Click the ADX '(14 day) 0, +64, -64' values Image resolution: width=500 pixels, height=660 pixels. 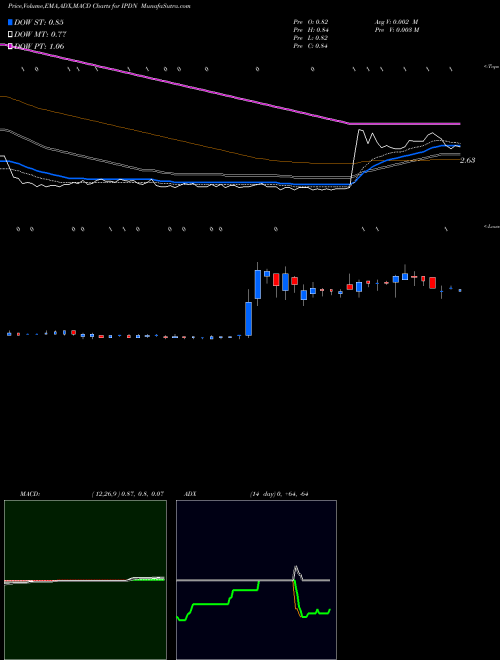(x=279, y=494)
